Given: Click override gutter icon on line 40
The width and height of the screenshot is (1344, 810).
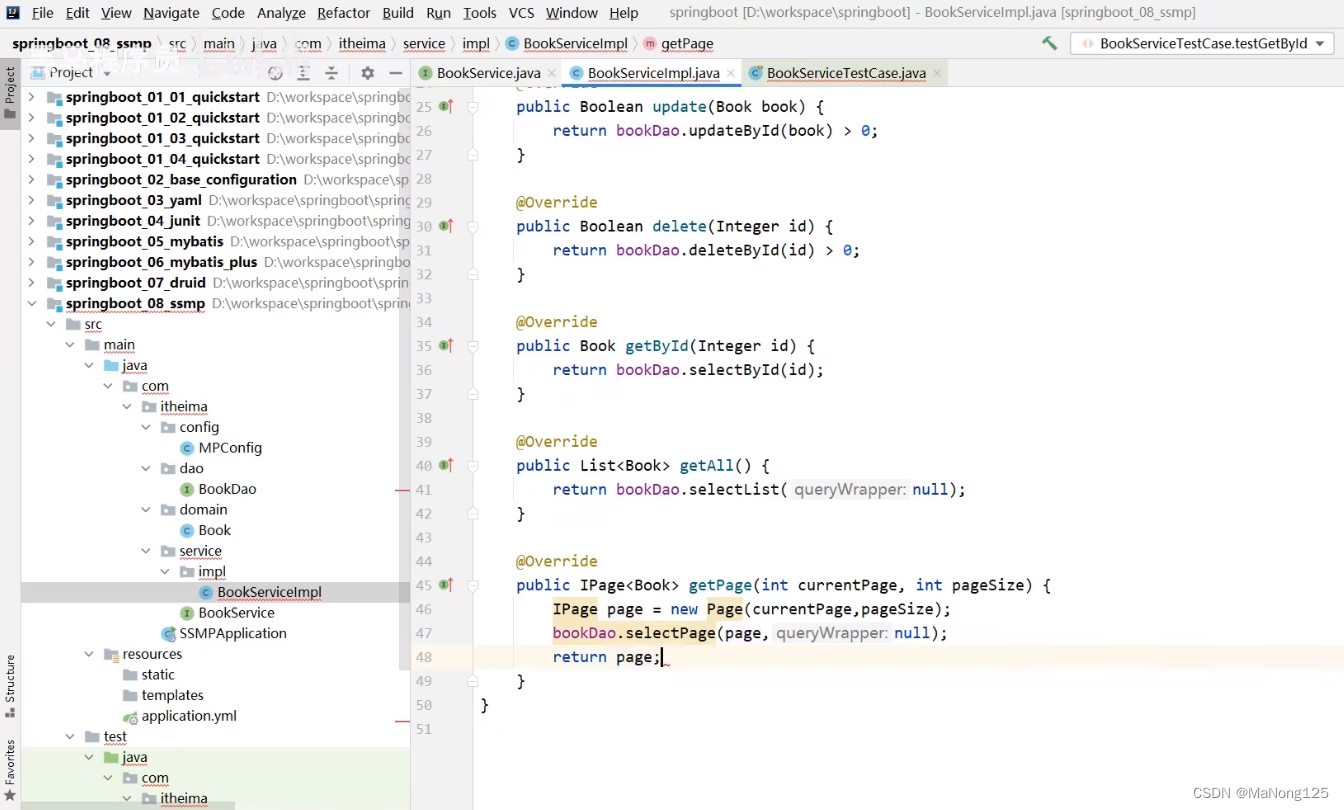Looking at the screenshot, I should tap(446, 465).
